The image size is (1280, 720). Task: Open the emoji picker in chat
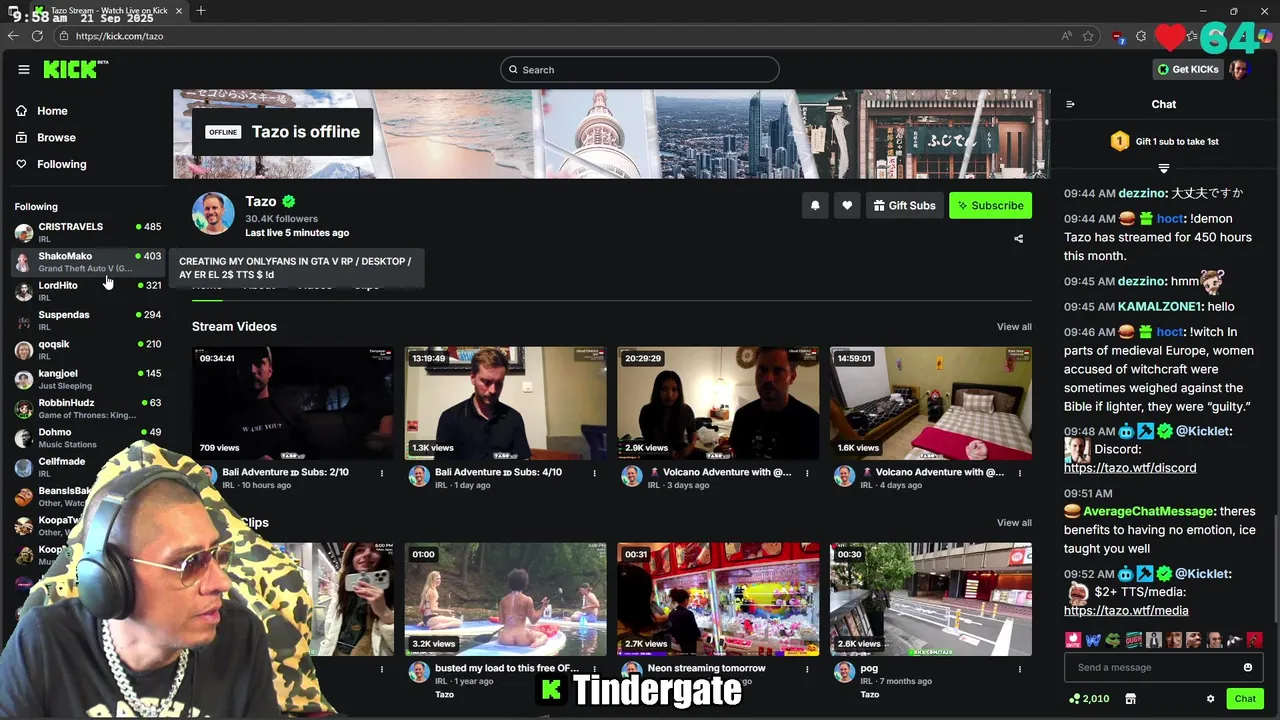[x=1248, y=667]
